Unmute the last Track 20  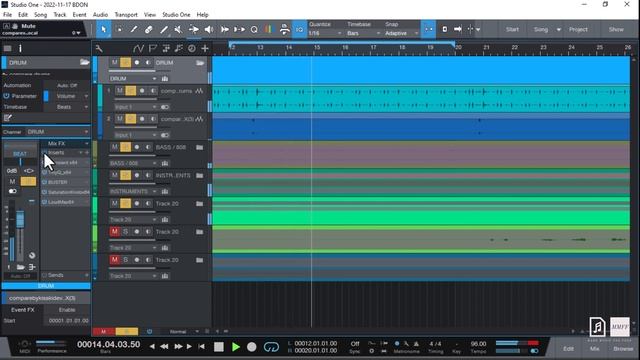[115, 260]
